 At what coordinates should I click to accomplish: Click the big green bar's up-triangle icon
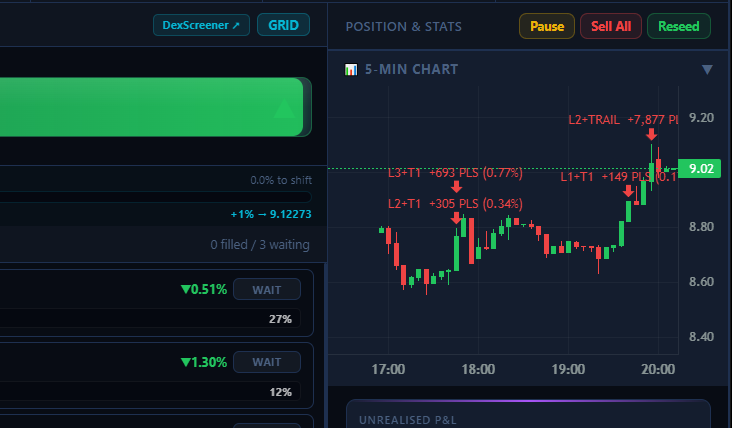284,108
